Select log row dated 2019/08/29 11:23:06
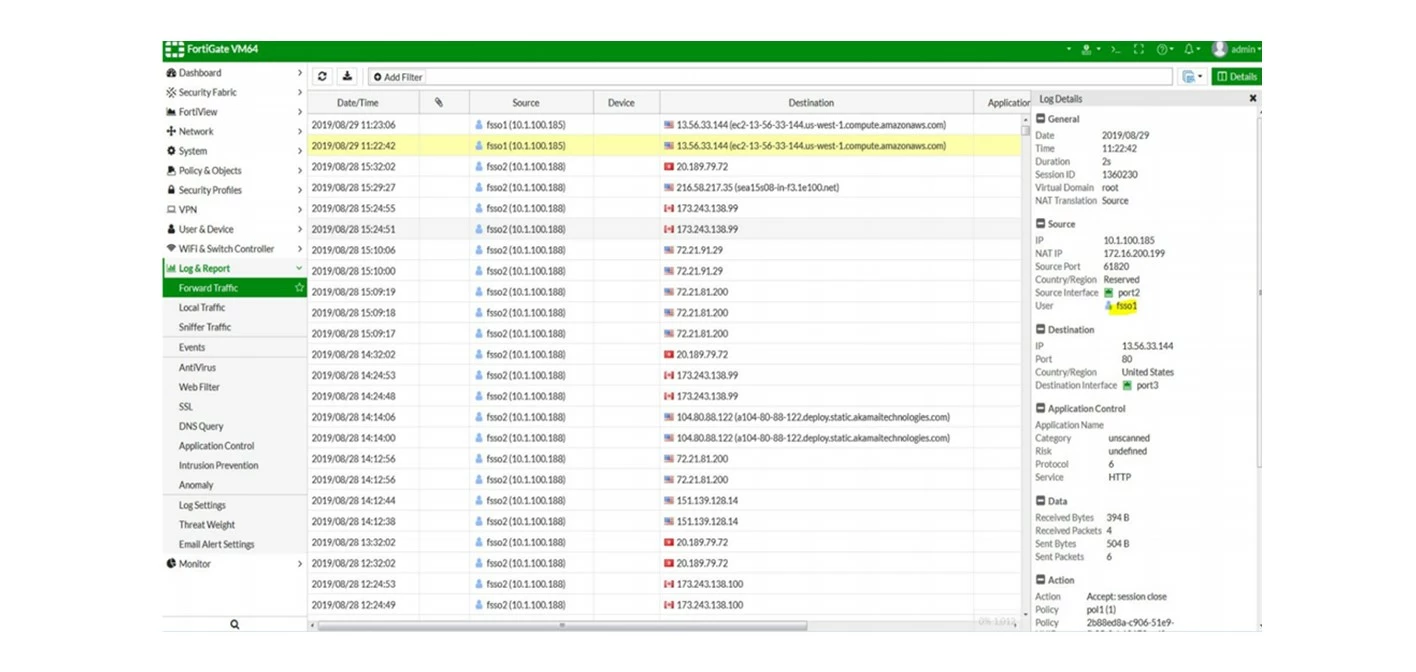This screenshot has width=1416, height=672. coord(665,125)
